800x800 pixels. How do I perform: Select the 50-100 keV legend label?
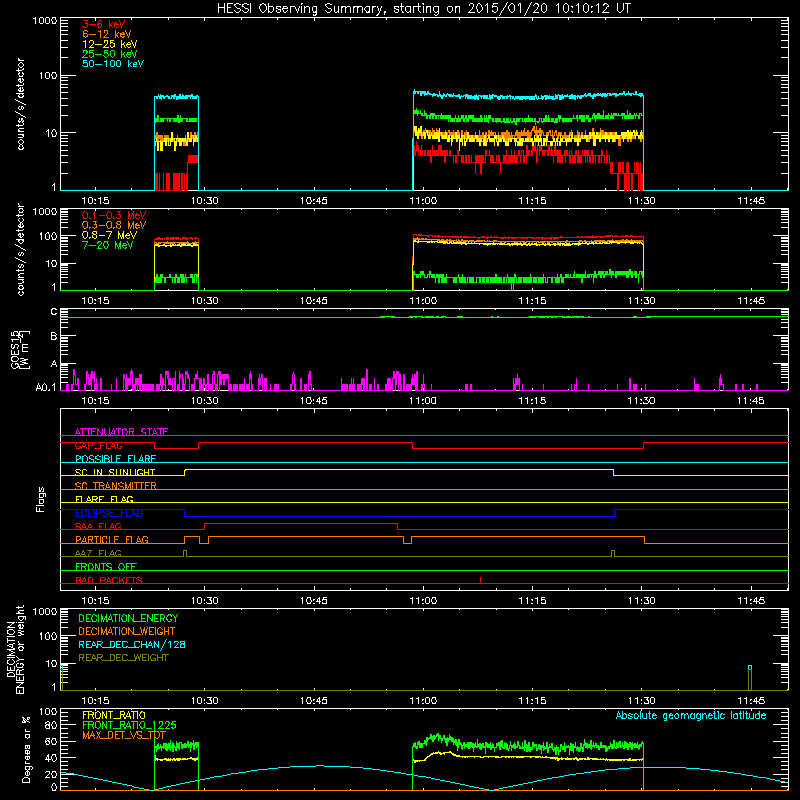113,64
